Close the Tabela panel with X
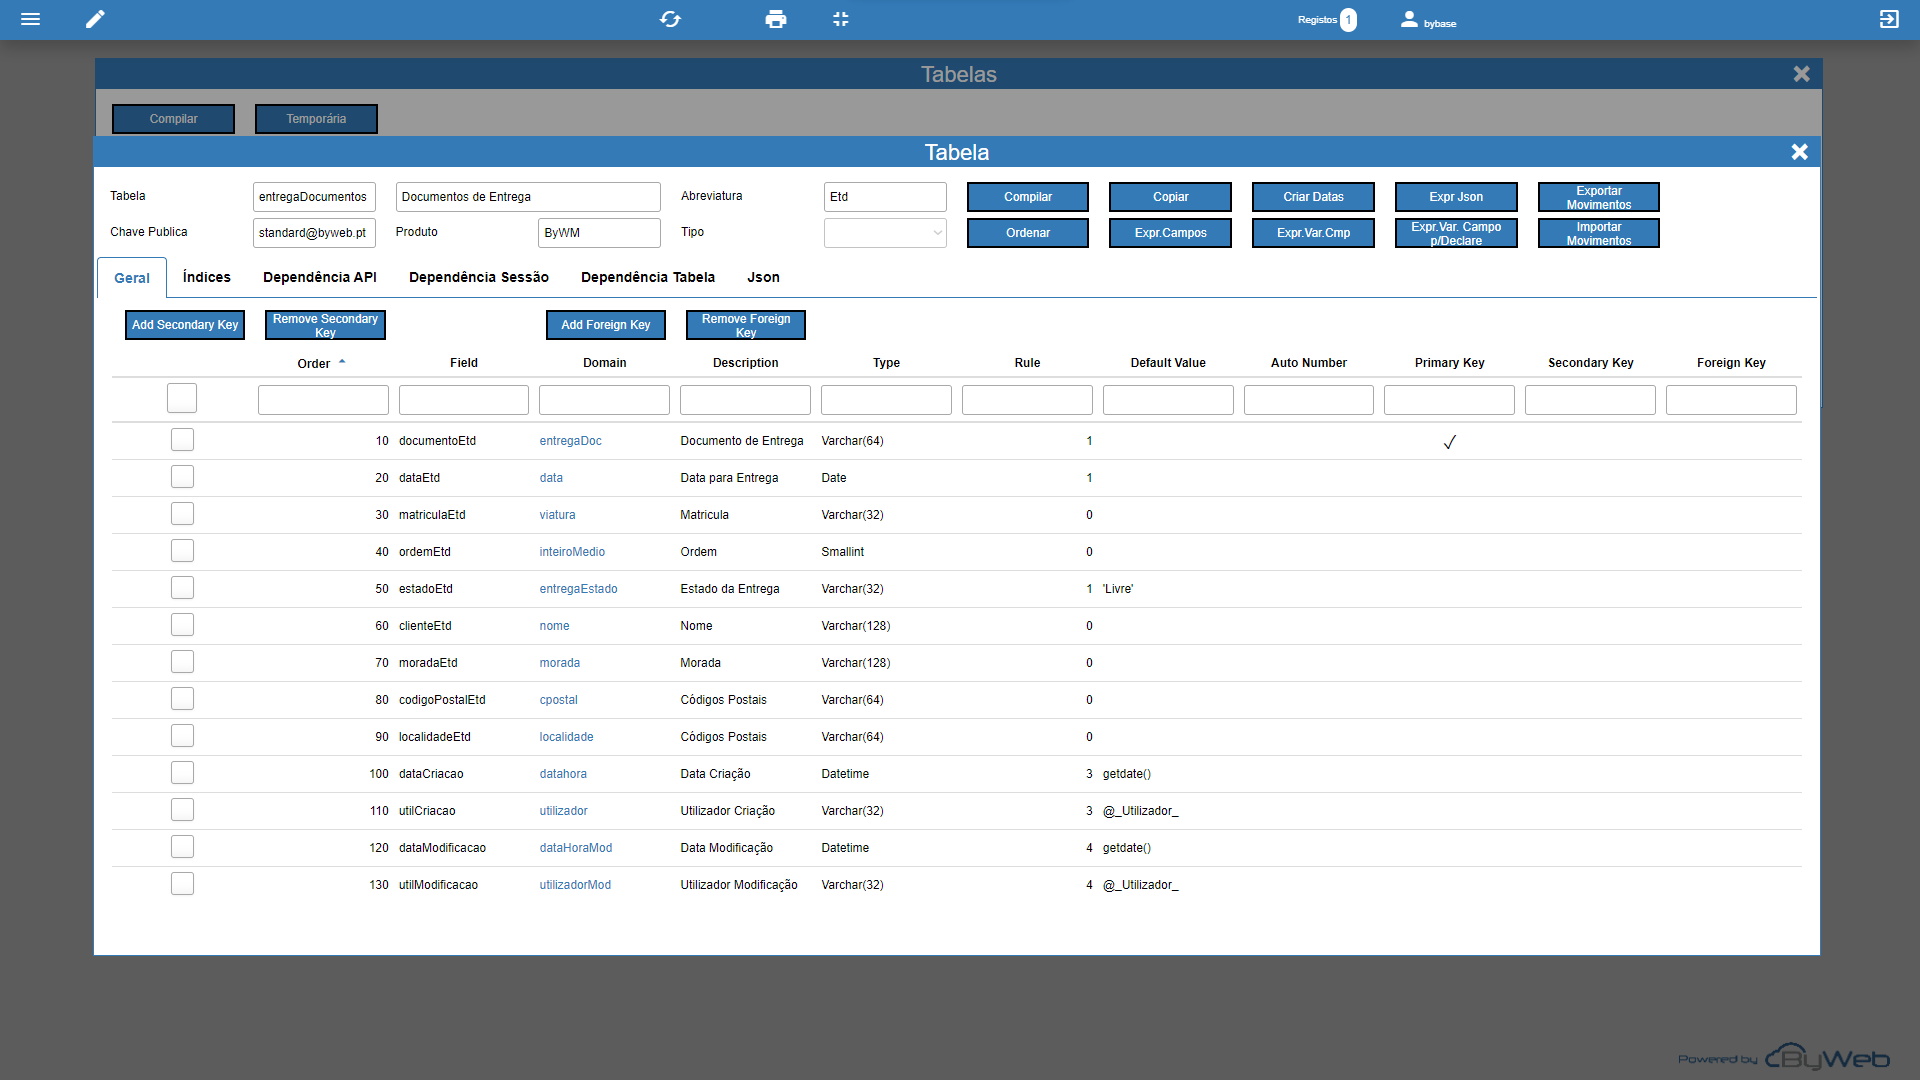Viewport: 1920px width, 1080px height. (1799, 152)
